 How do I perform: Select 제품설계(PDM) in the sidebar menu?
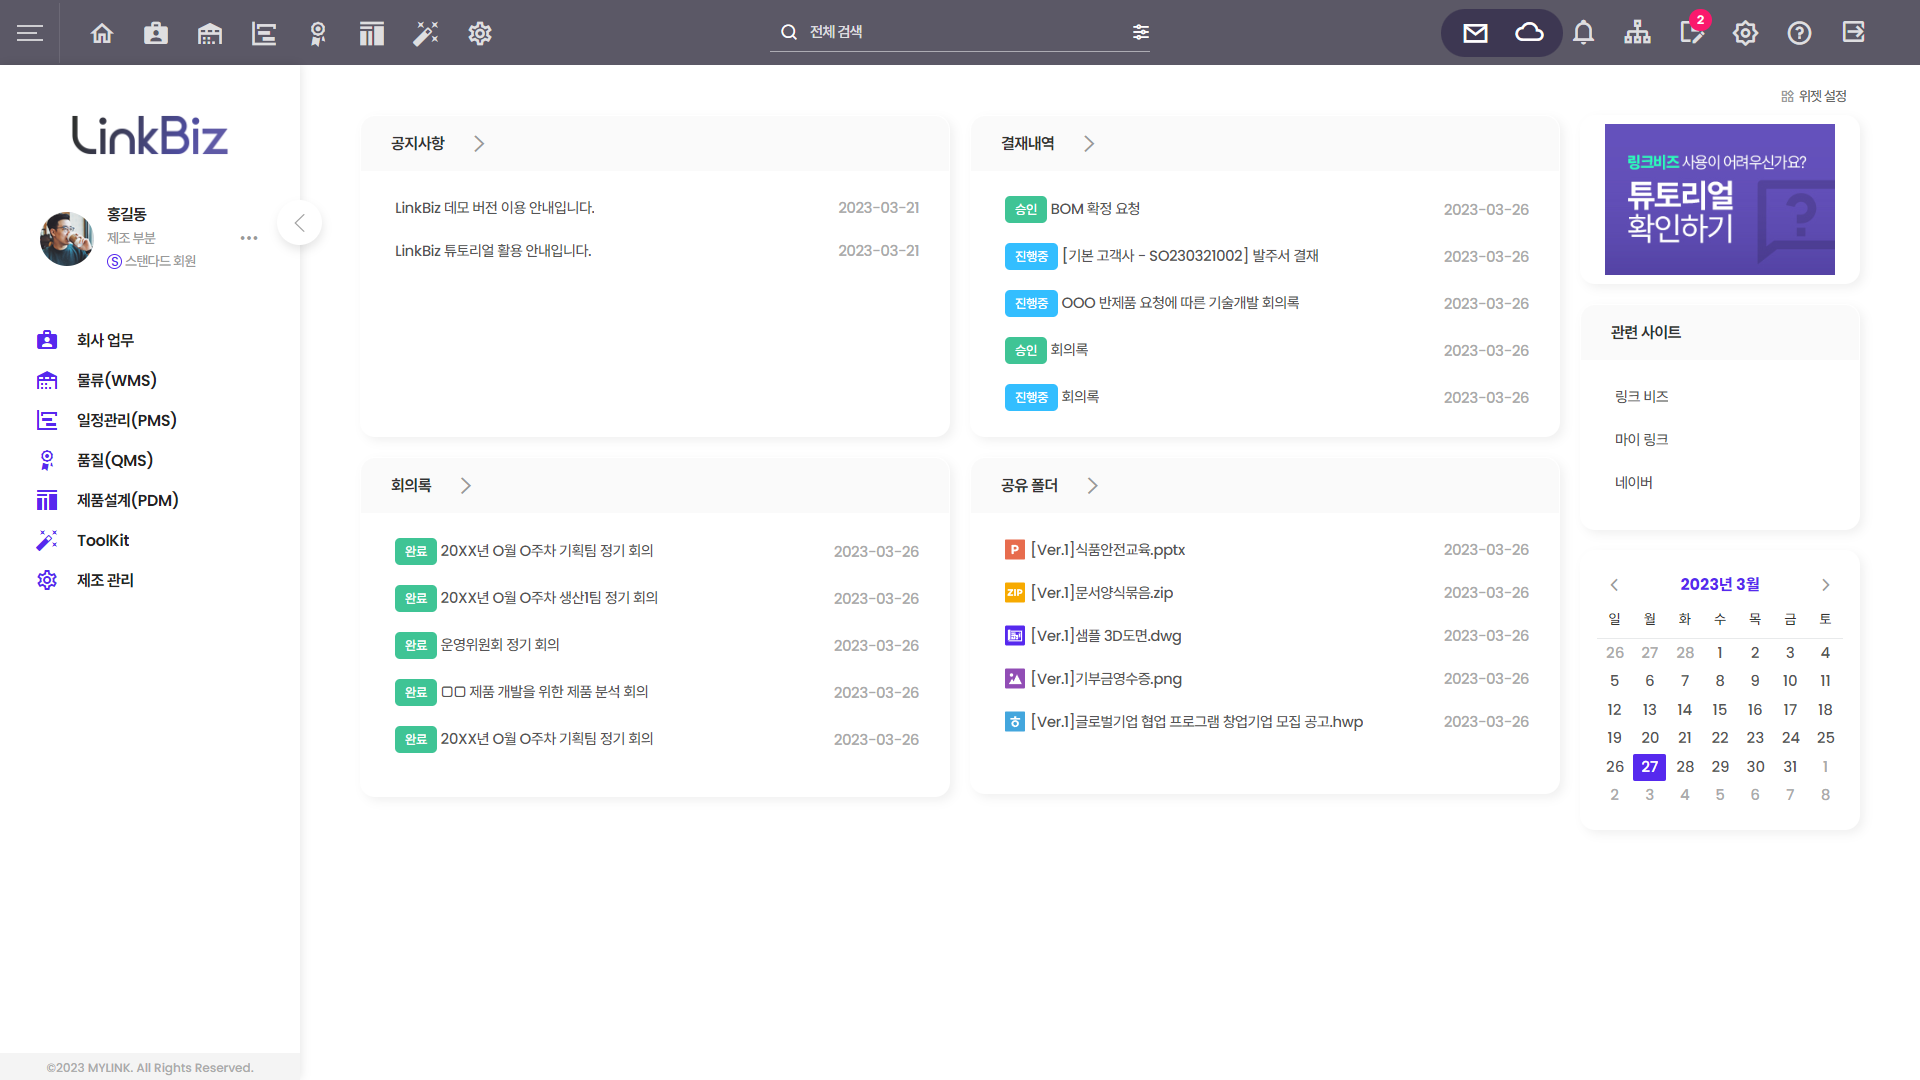tap(127, 500)
